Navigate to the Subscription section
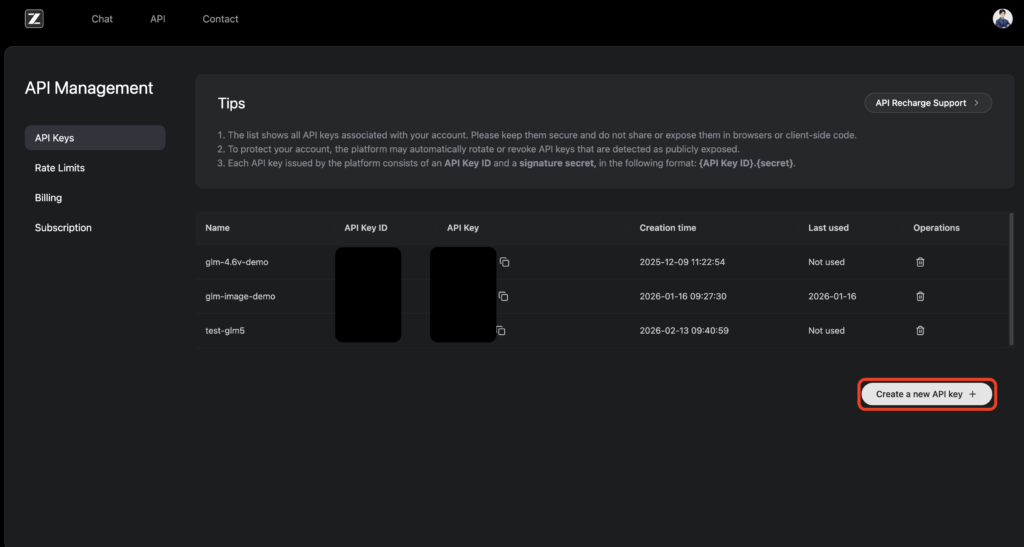The image size is (1024, 547). (63, 228)
